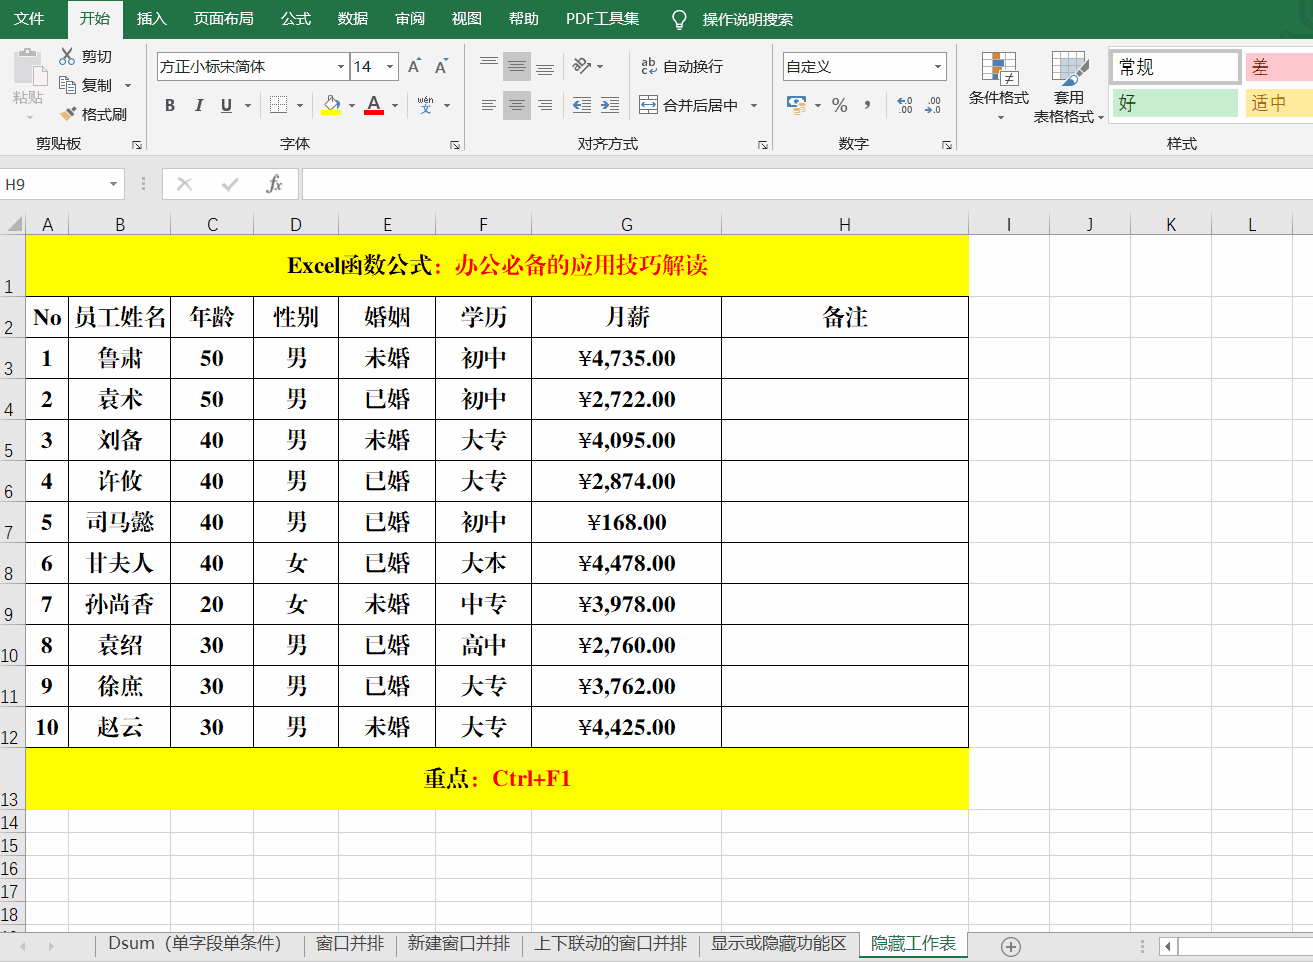Open the 文件 (File) menu

point(30,19)
